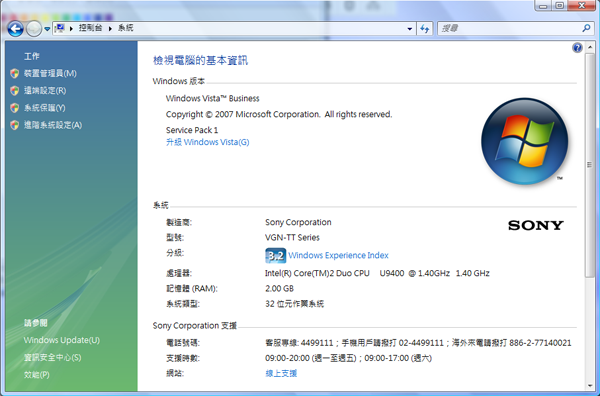
Task: Click the SONY manufacturer logo
Action: click(536, 225)
